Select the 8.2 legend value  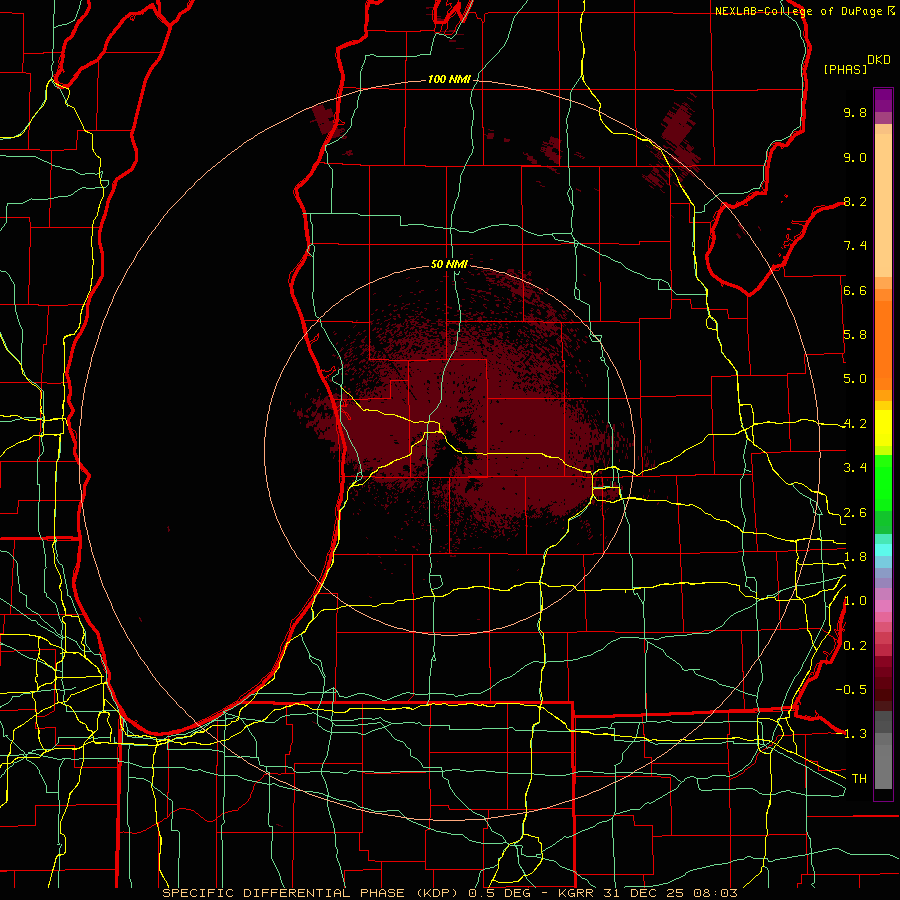coord(855,201)
